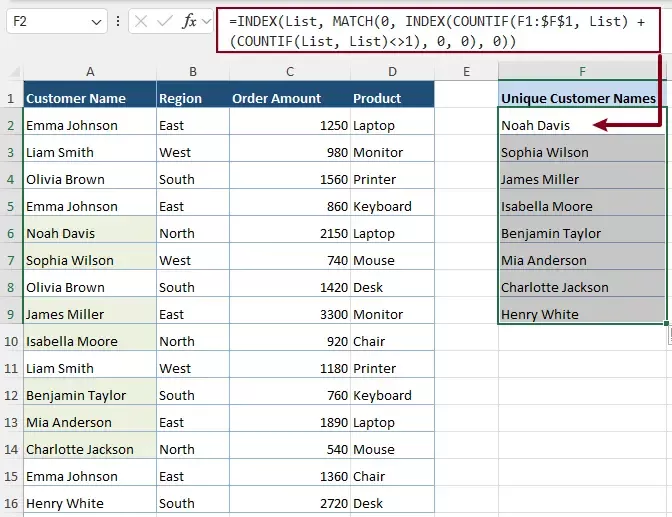Select Benjamin Taylor in column F
Image resolution: width=672 pixels, height=517 pixels.
coord(582,229)
